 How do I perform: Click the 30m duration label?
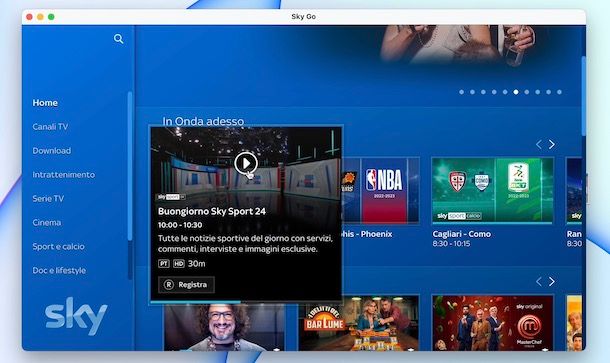[197, 264]
